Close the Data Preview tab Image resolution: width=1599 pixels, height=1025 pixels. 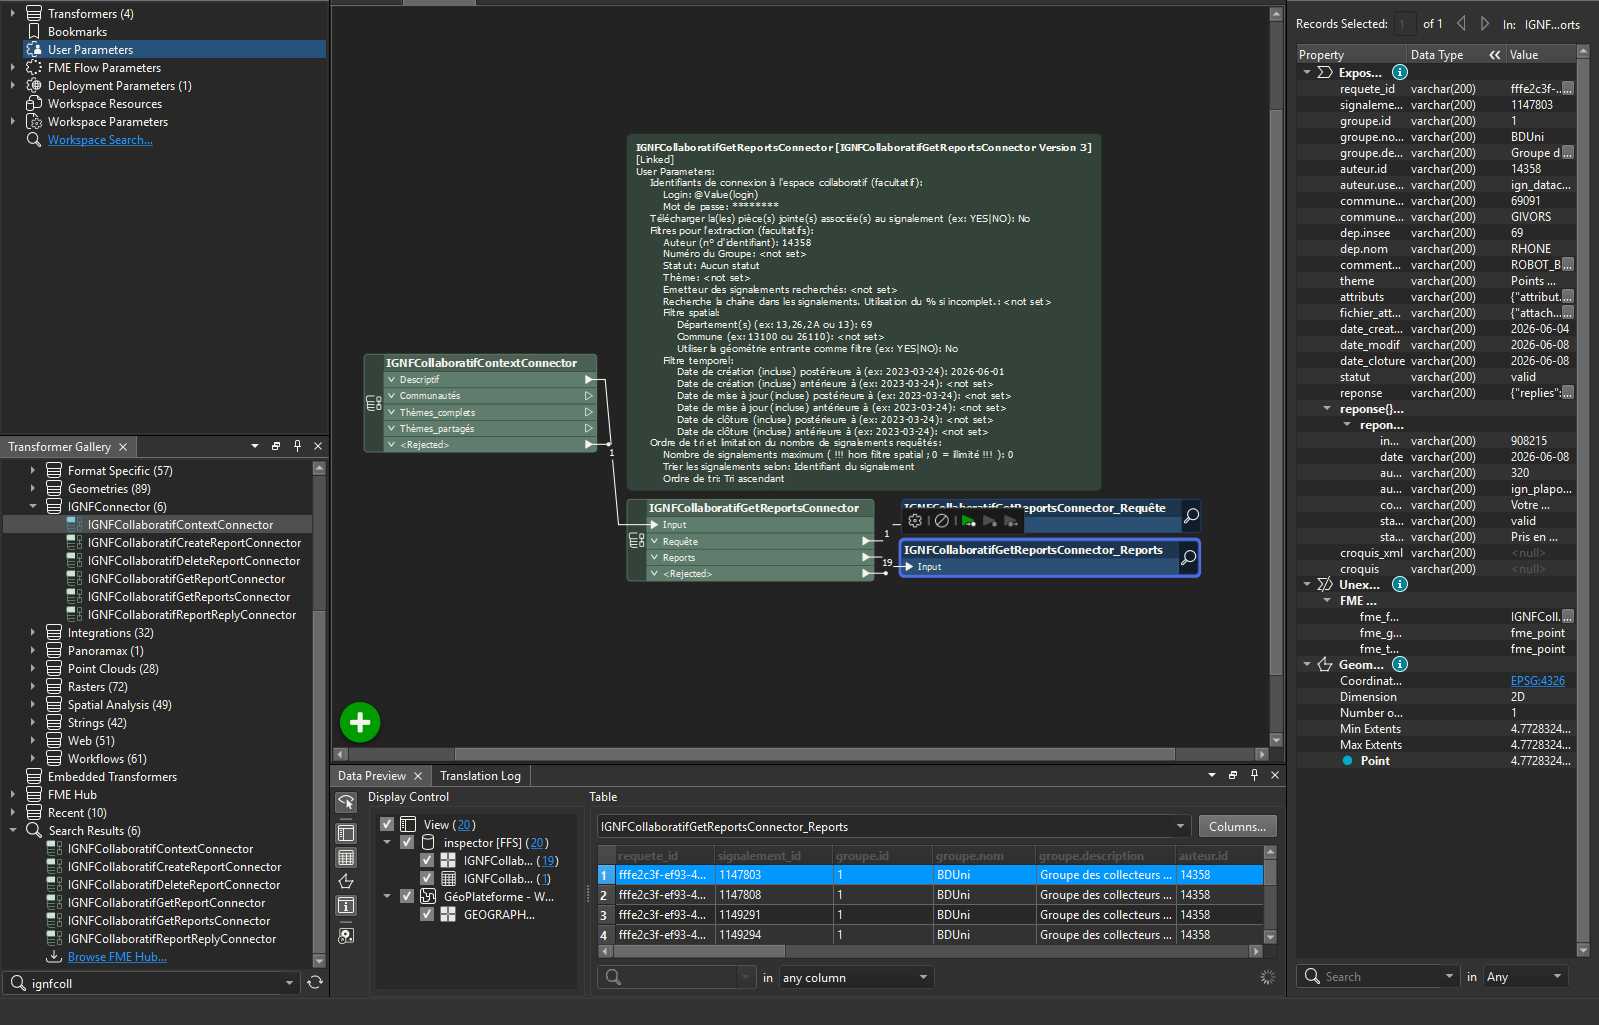pos(418,775)
